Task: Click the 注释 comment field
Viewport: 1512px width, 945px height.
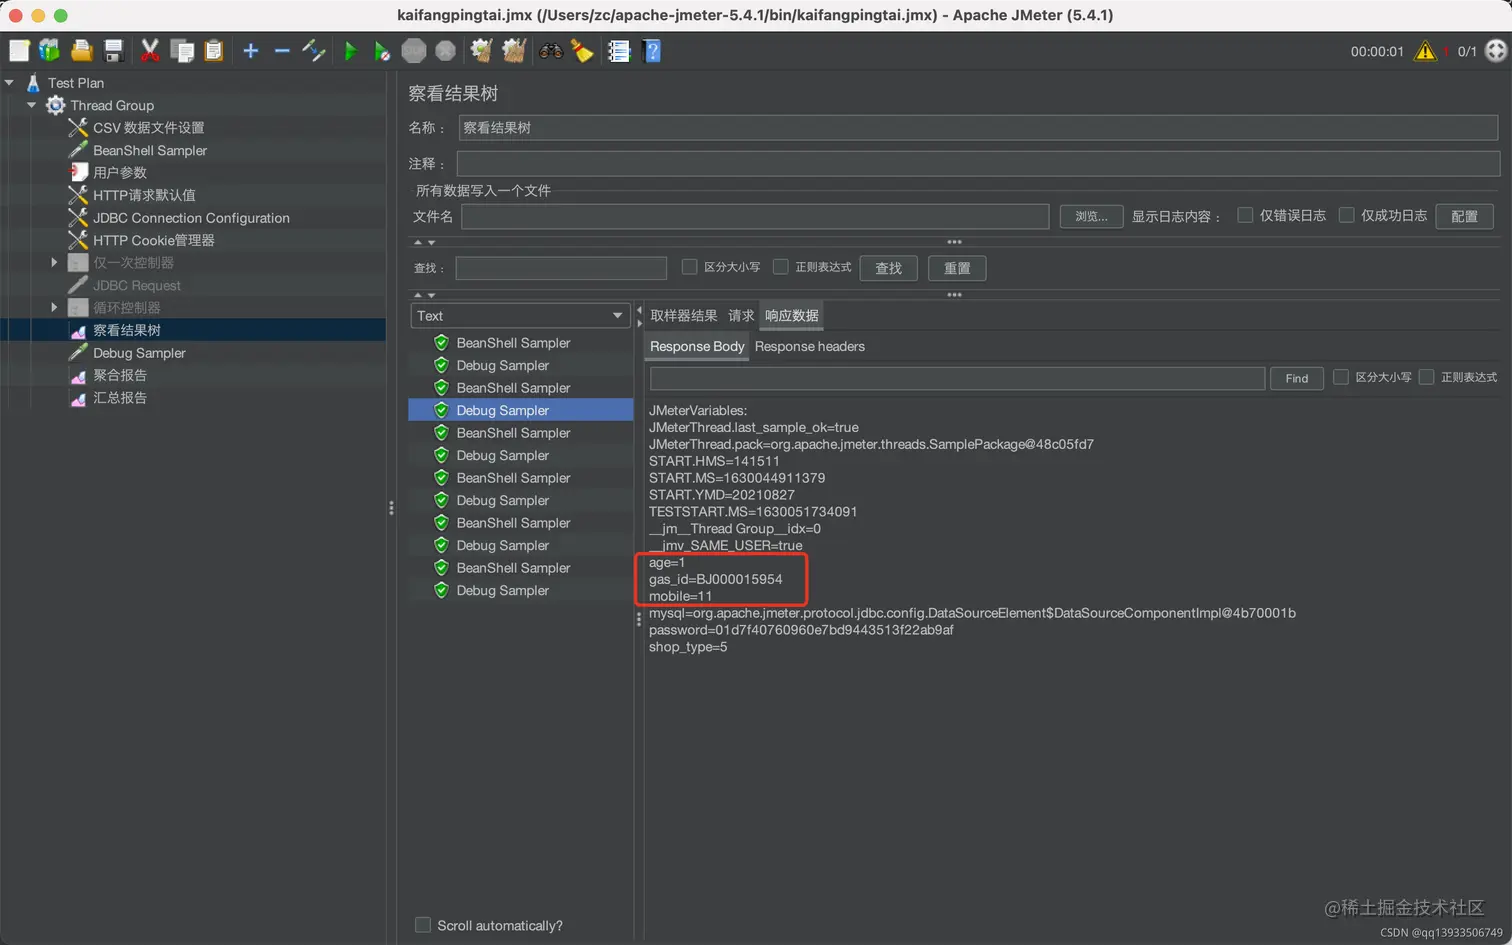Action: pyautogui.click(x=978, y=163)
